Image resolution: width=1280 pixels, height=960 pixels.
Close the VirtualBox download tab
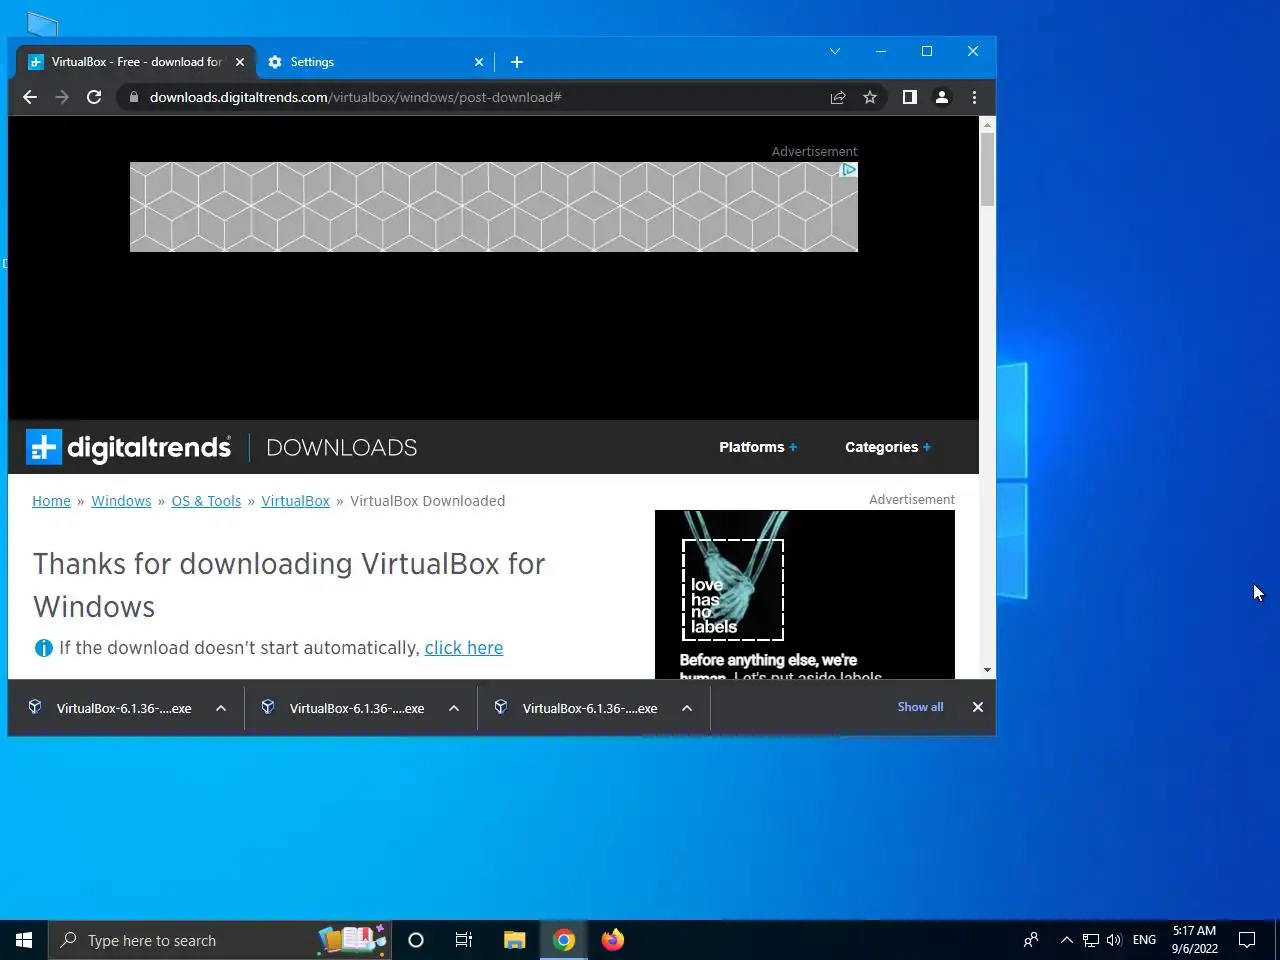click(240, 62)
